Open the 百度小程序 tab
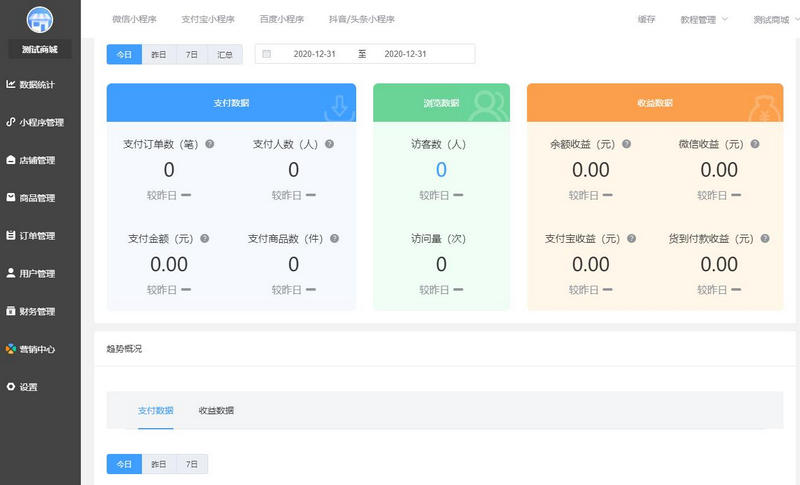 point(282,19)
